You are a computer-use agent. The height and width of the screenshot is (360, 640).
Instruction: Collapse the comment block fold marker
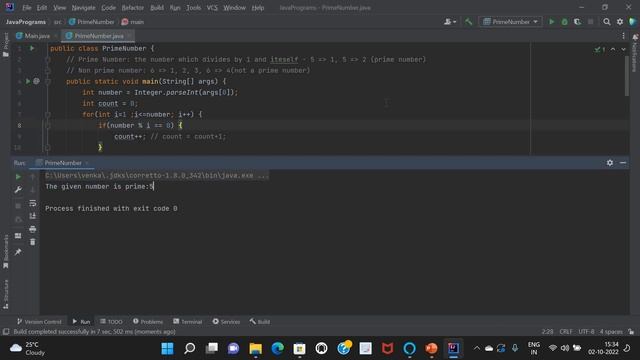(48, 60)
